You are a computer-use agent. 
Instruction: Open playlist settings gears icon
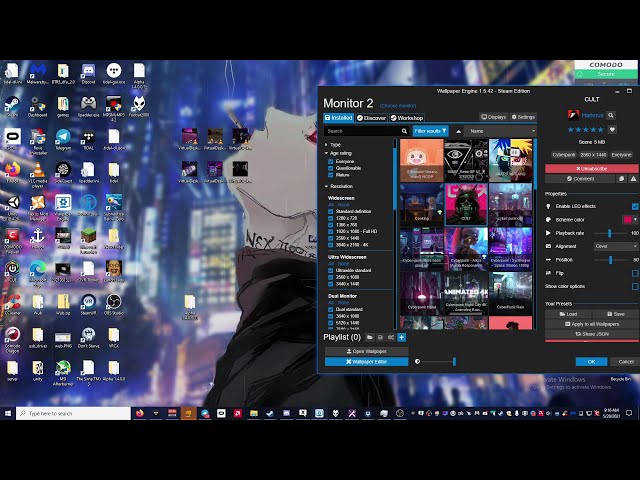pos(391,337)
